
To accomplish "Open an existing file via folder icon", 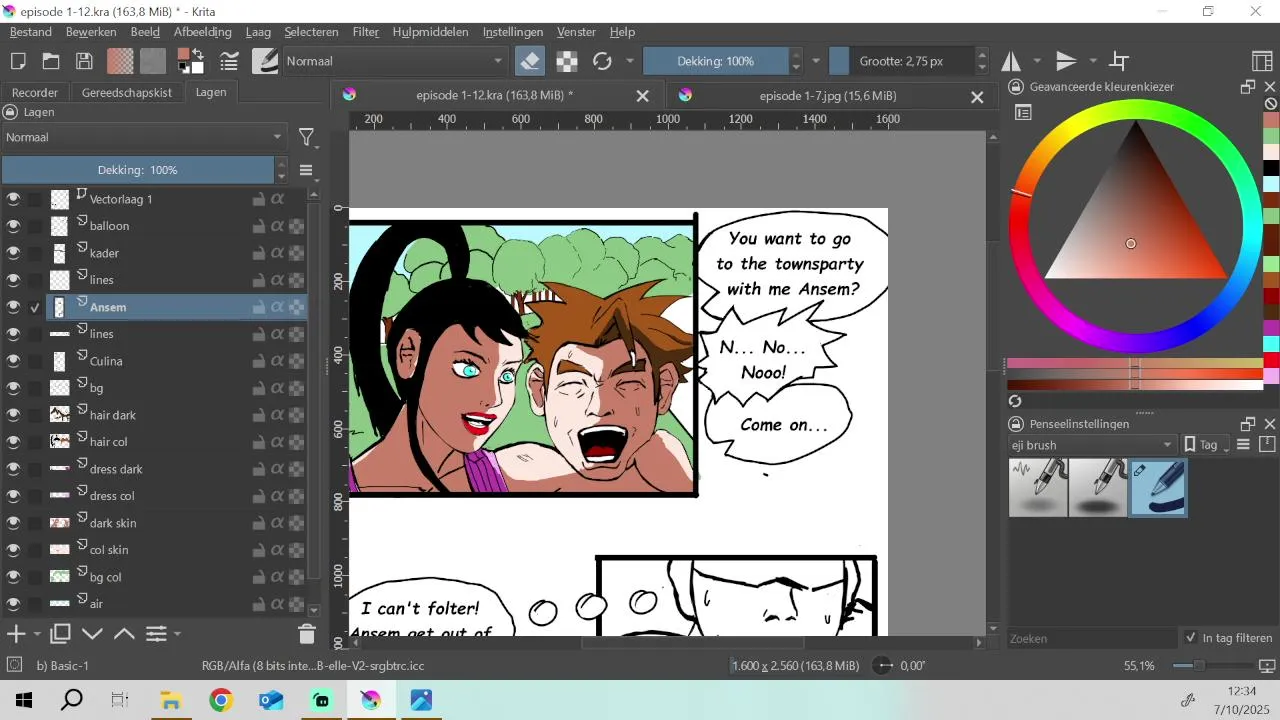I will (51, 61).
